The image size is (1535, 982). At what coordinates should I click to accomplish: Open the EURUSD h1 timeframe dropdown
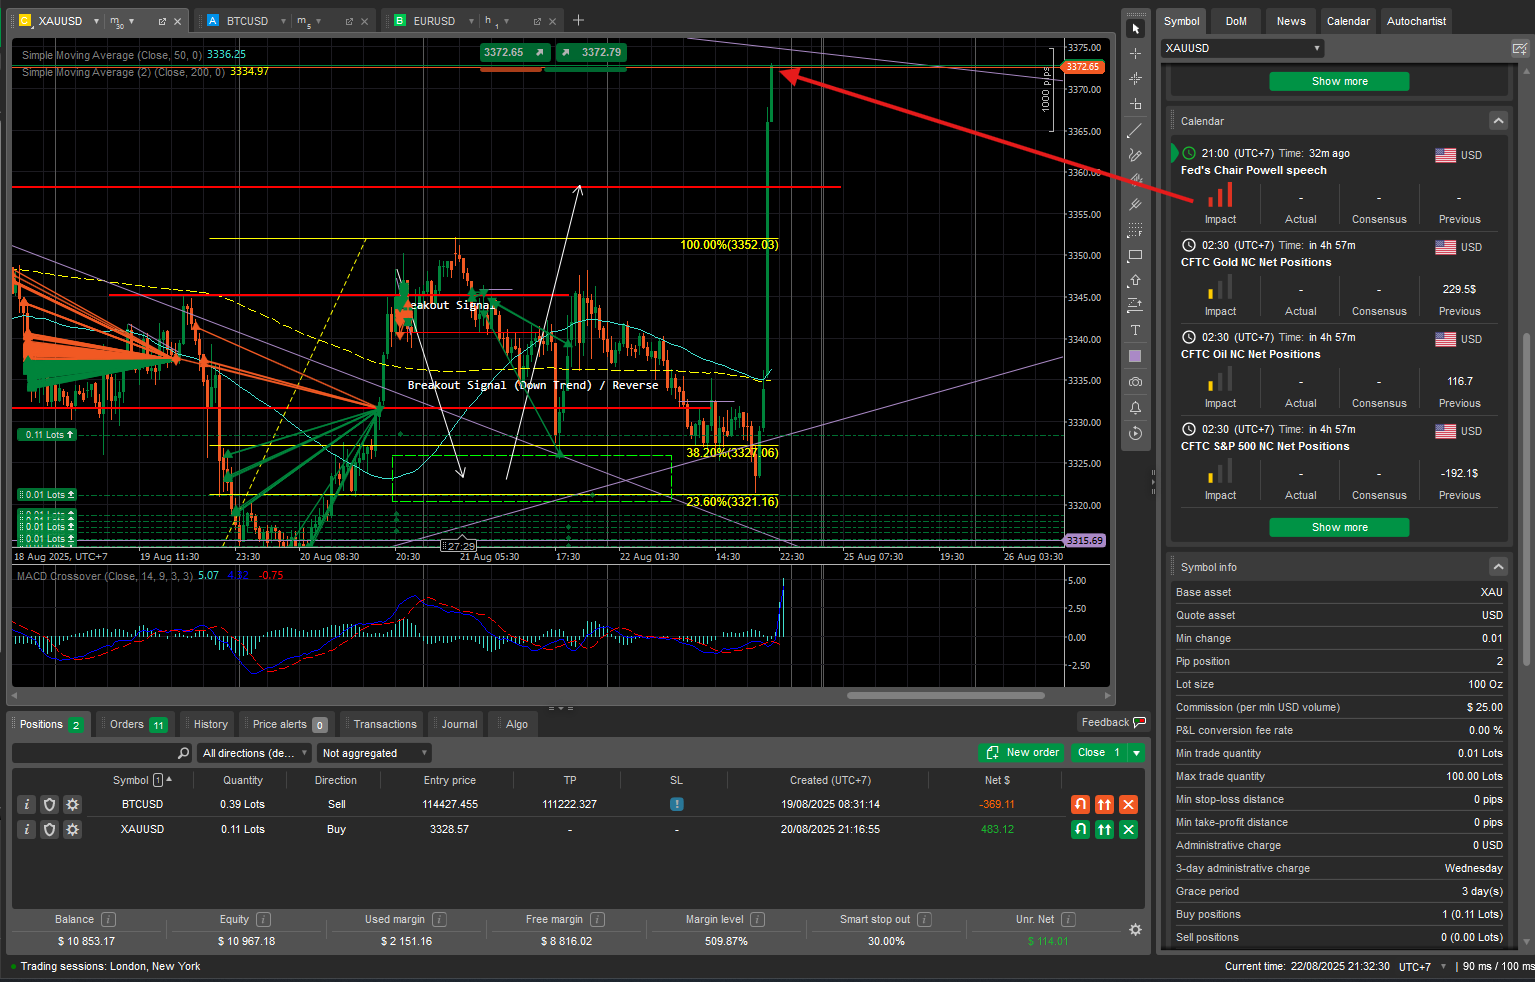pyautogui.click(x=507, y=21)
